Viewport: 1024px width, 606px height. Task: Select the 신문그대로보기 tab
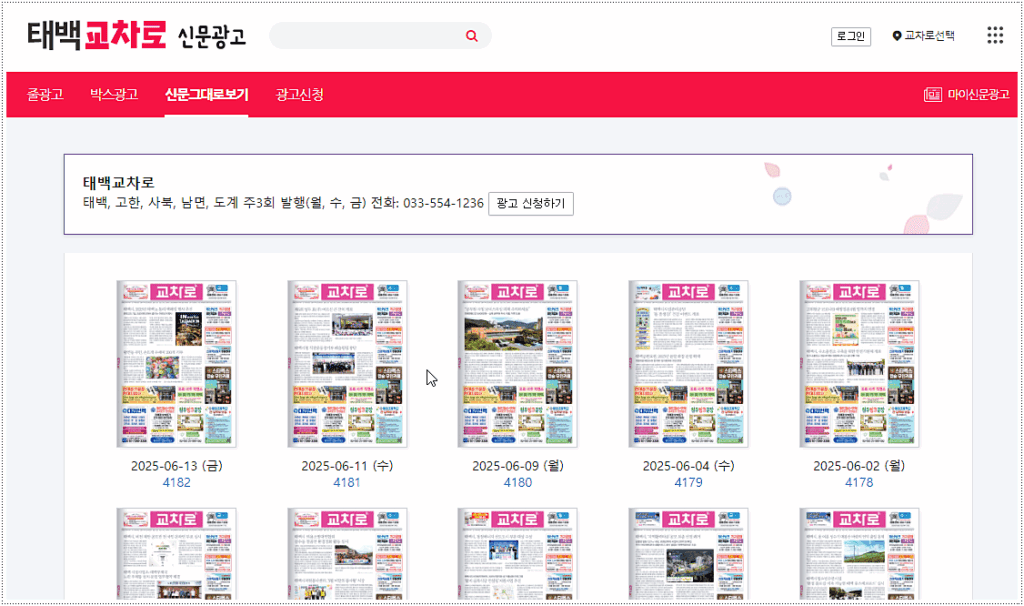206,95
